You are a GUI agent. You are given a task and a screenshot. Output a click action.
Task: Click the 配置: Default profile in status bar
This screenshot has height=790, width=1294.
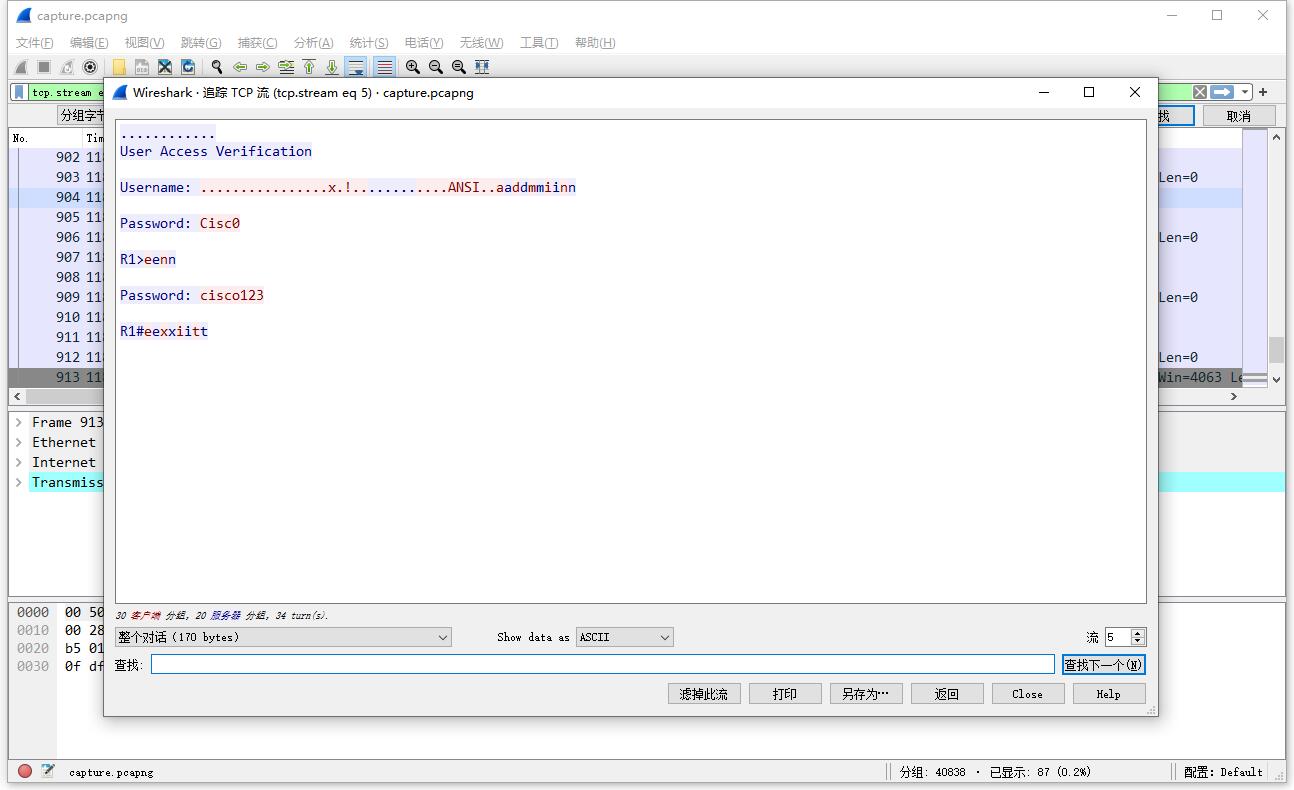tap(1223, 772)
